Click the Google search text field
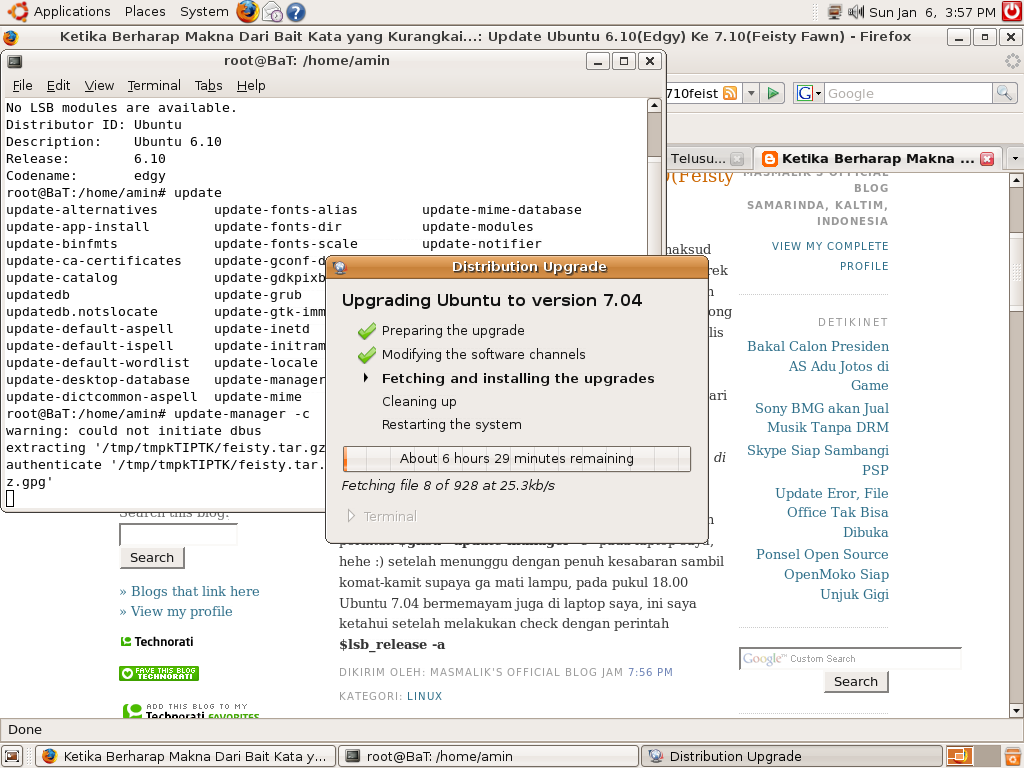This screenshot has height=768, width=1024. pos(908,93)
